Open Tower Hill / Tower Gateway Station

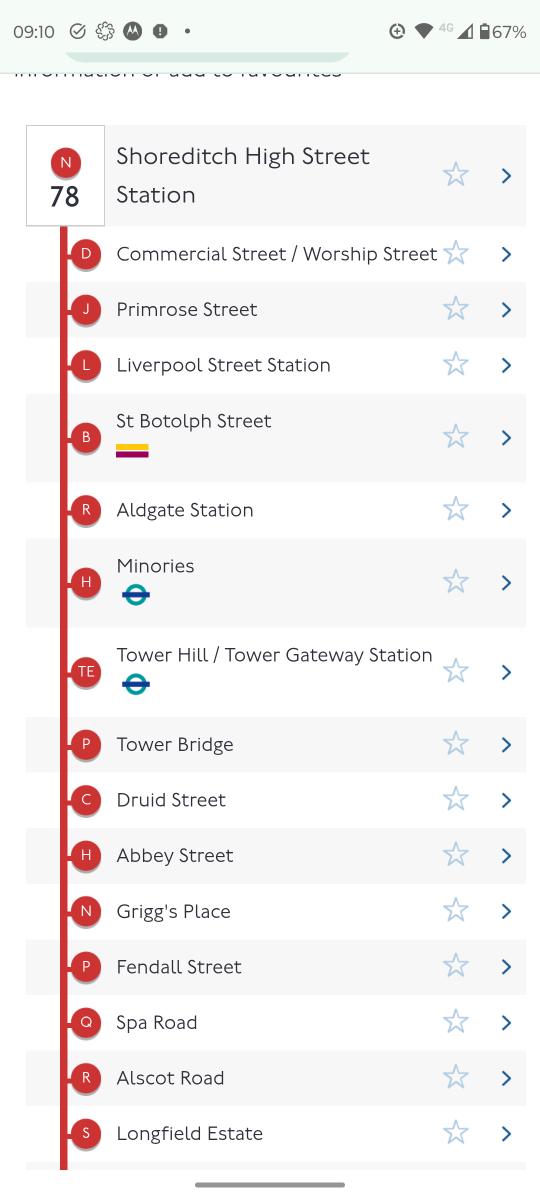[276, 672]
